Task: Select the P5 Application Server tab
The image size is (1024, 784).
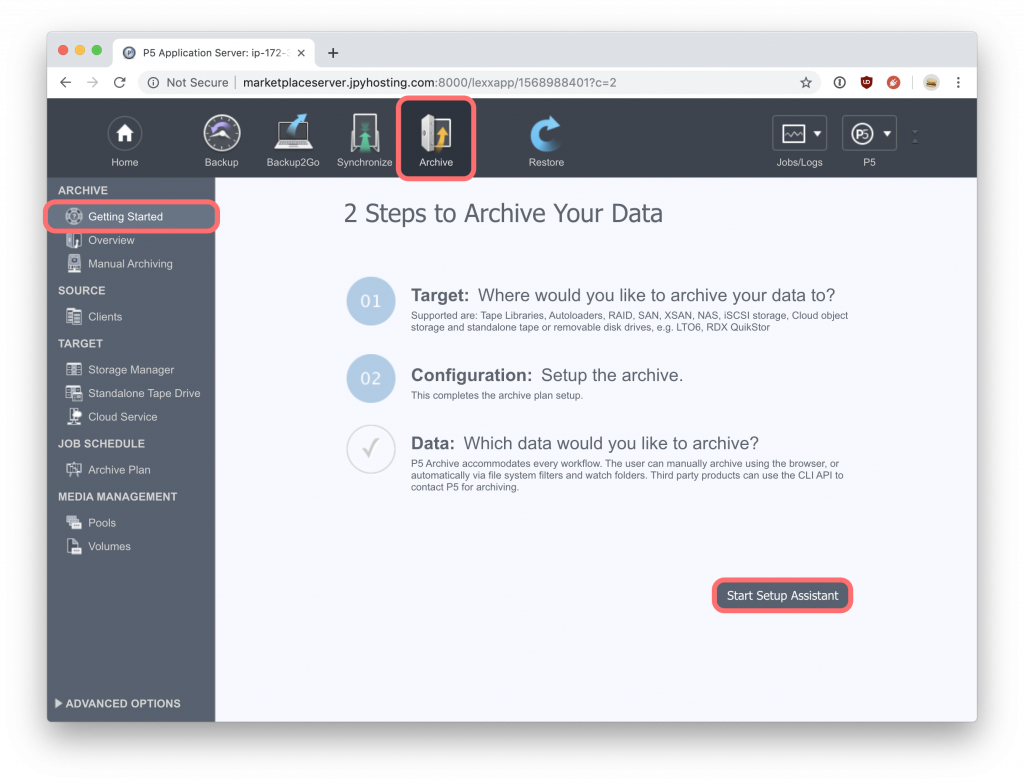Action: [x=214, y=53]
